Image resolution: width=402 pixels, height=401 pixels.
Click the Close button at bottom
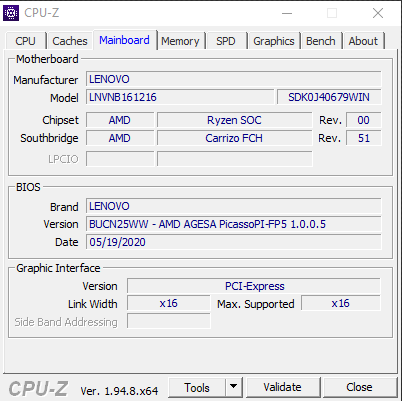(359, 387)
